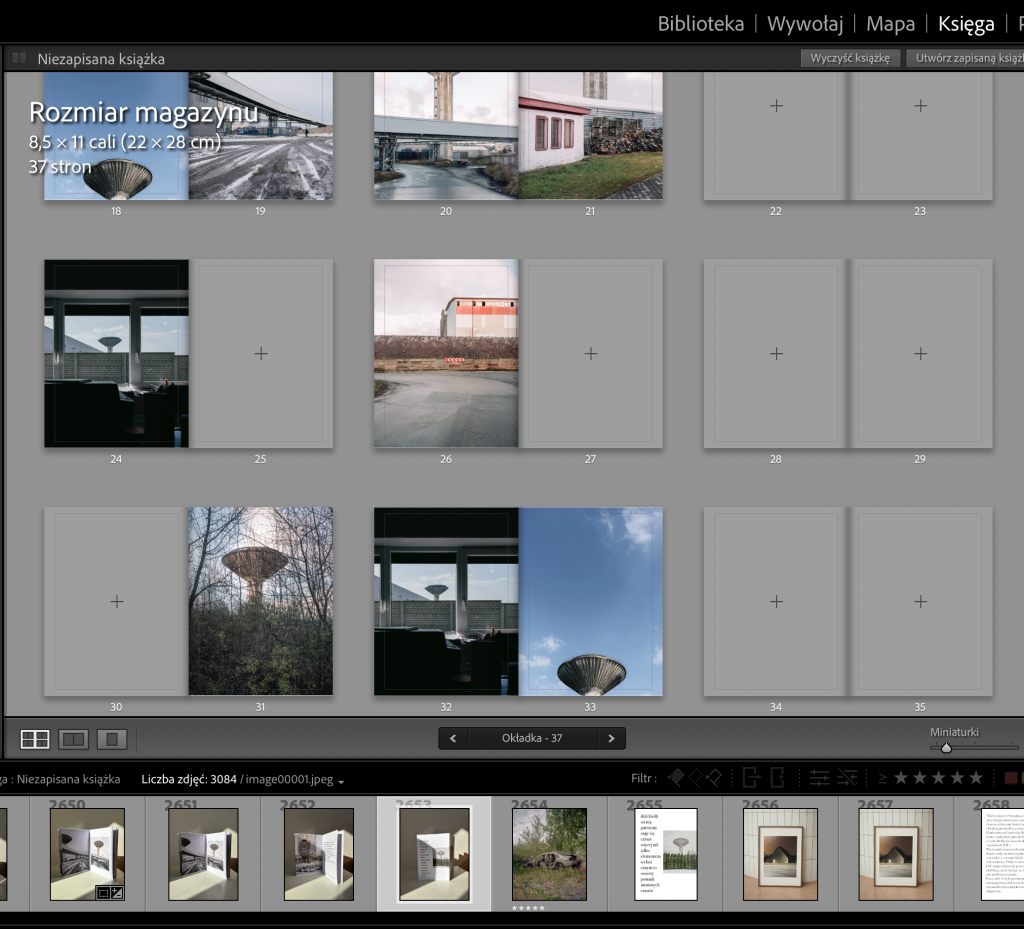Toggle the red color label filter
The image size is (1024, 929).
(x=1009, y=778)
